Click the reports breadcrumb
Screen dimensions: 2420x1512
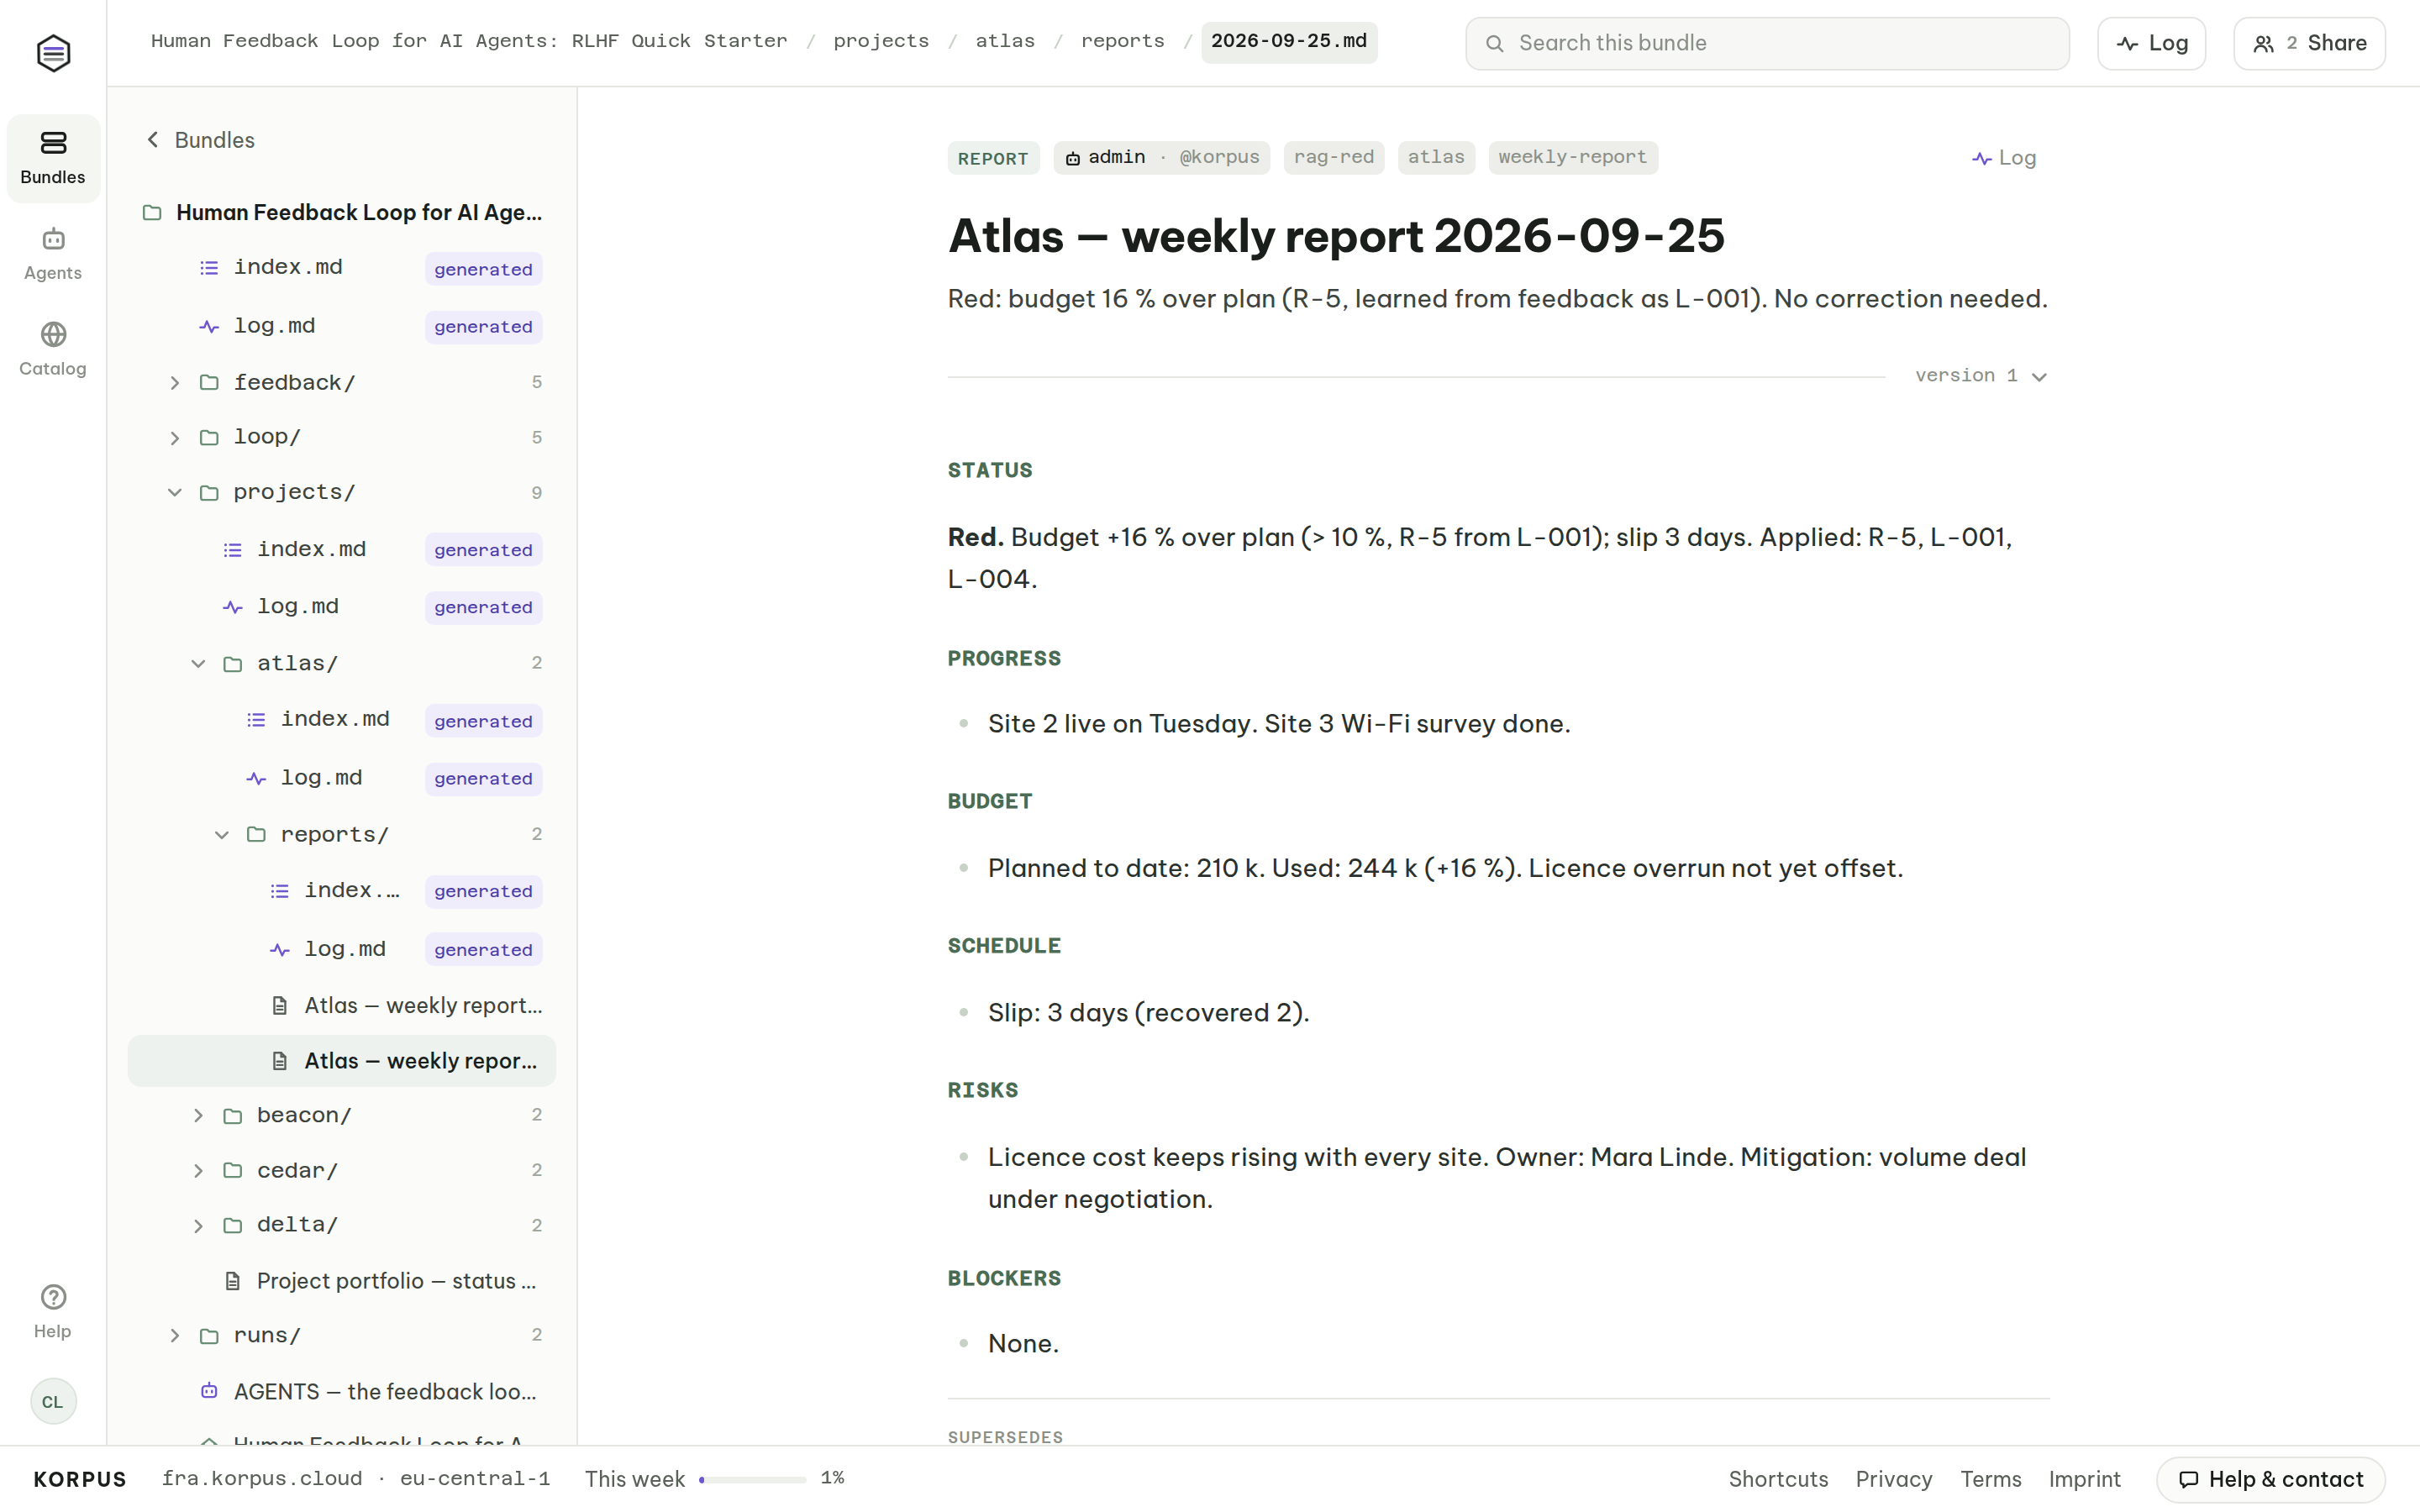point(1122,41)
